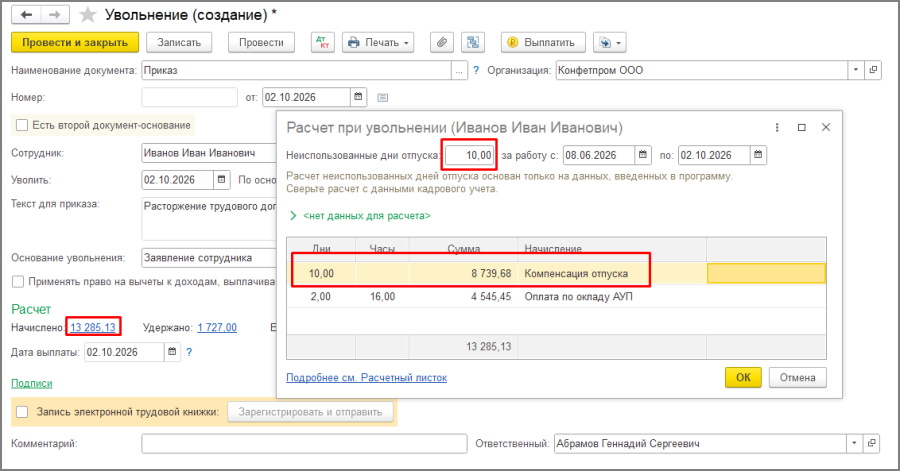This screenshot has height=471, width=900.
Task: Open the document structure icon
Action: [x=473, y=42]
